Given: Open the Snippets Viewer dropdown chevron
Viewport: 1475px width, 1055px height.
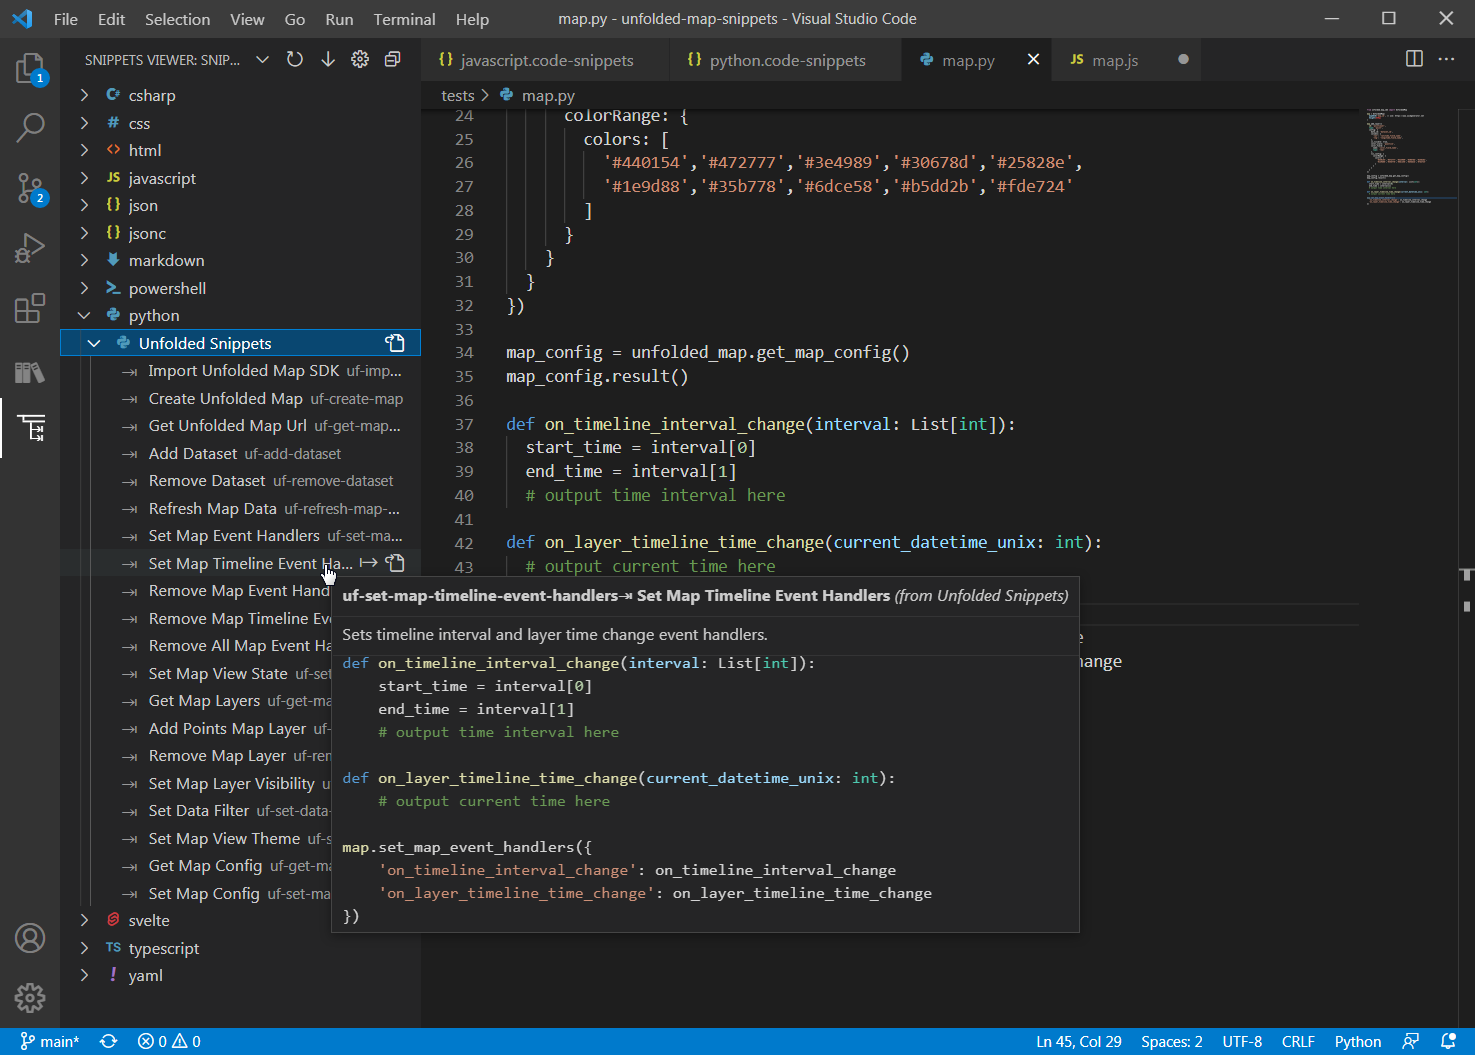Looking at the screenshot, I should point(262,60).
